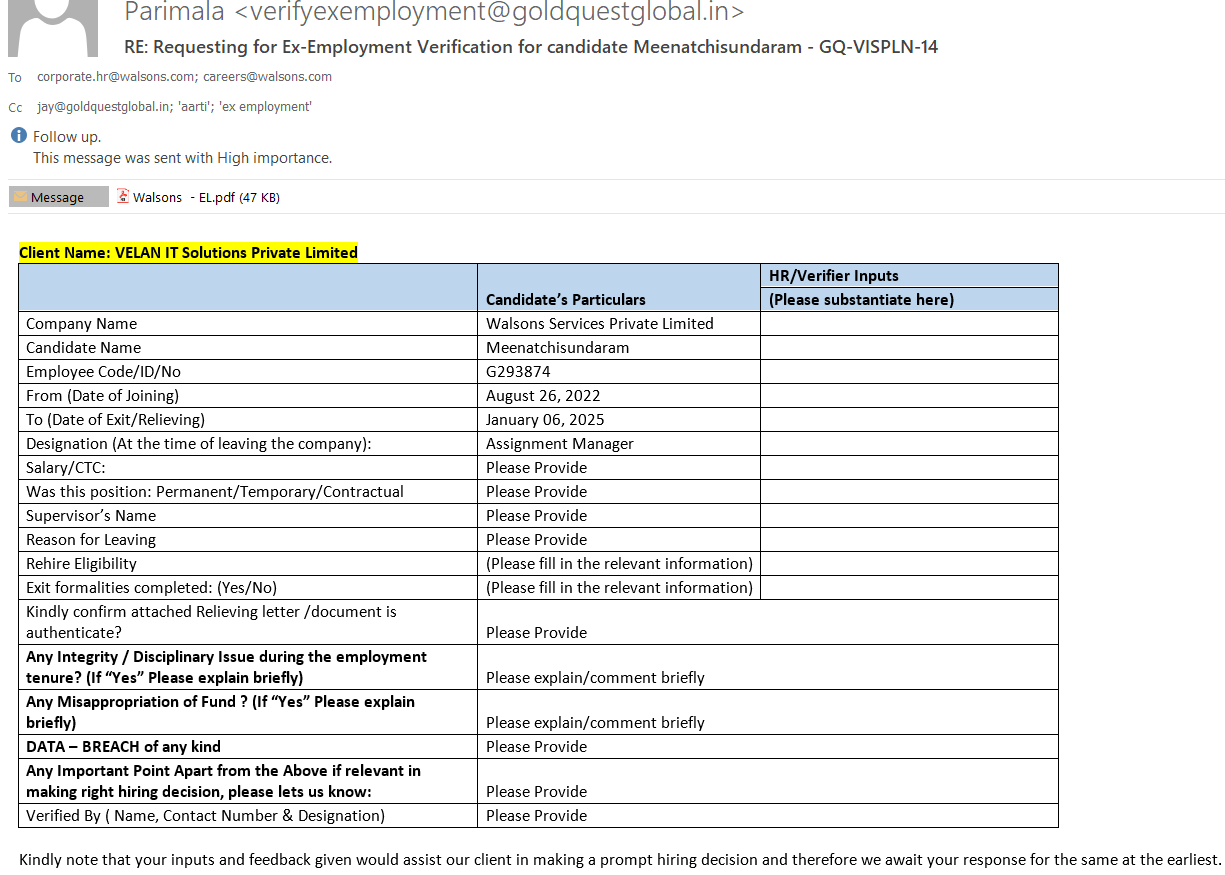Click the 'Any Important Point Apart' label
1225x875 pixels.
tap(223, 780)
